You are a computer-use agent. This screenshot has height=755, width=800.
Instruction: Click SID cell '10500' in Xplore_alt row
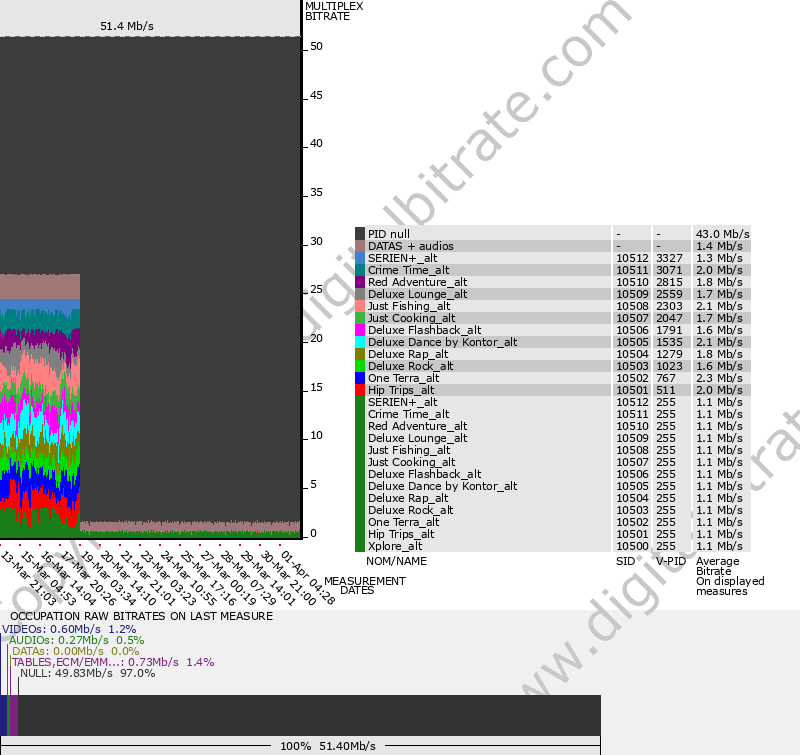[633, 546]
